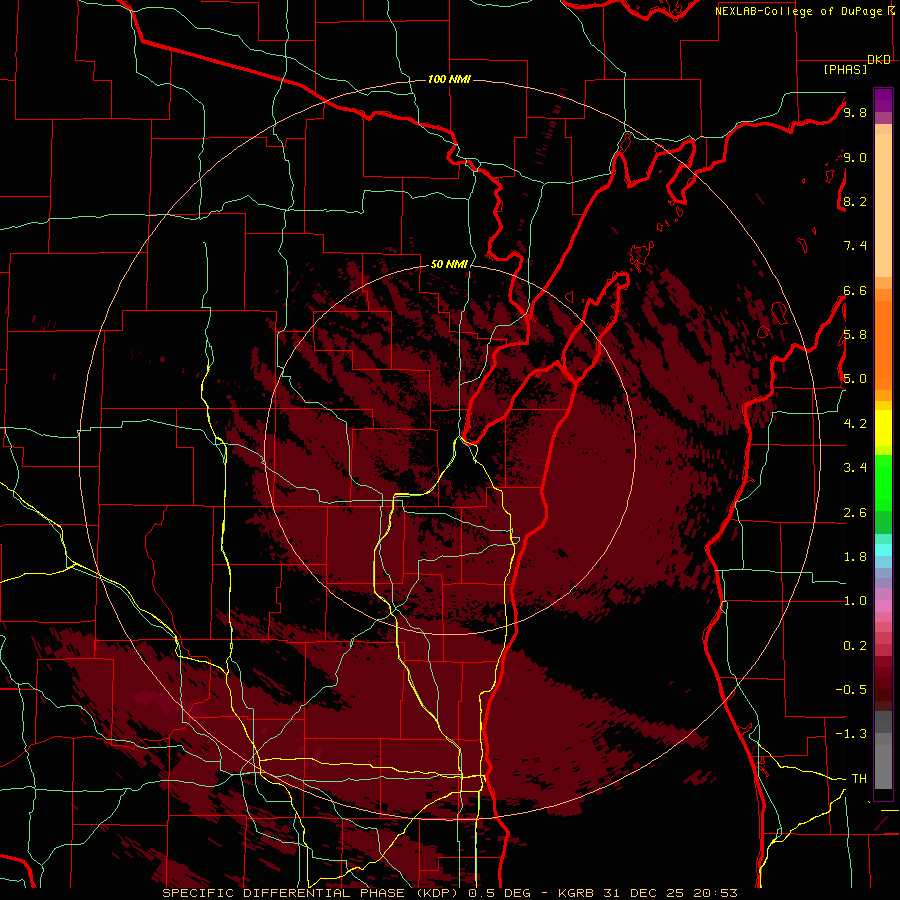Click the 3.4 scale value

pos(855,468)
